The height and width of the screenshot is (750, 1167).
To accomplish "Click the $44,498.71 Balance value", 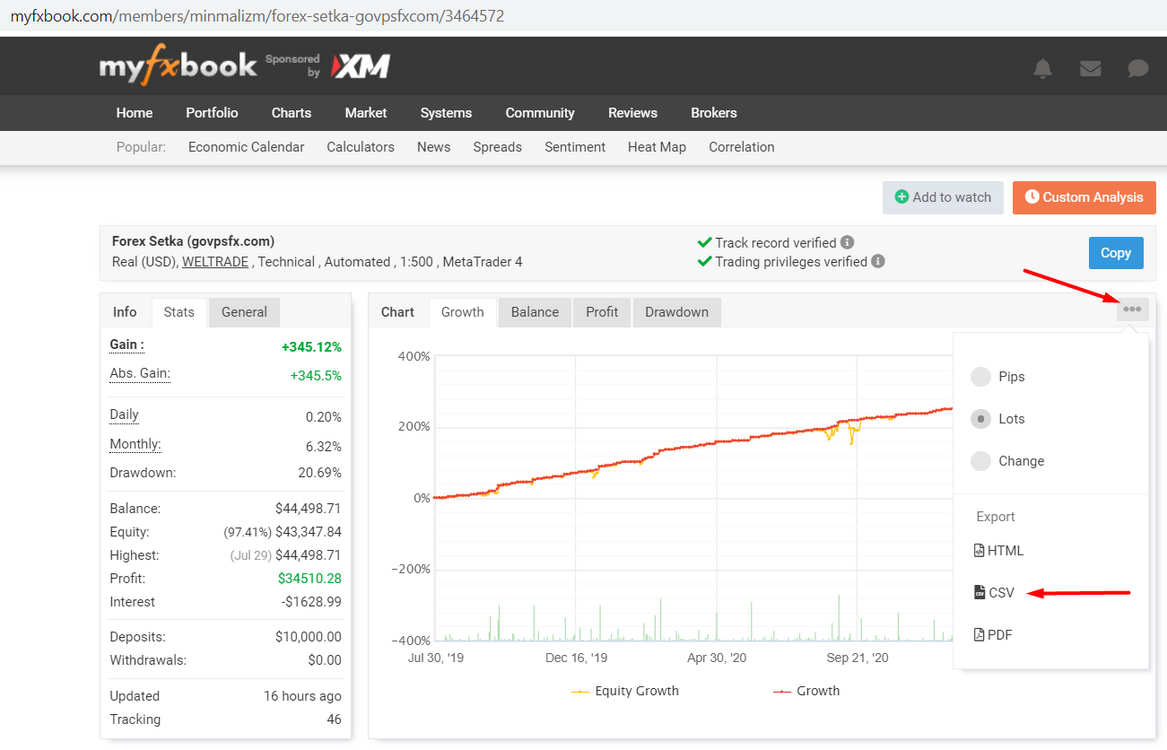I will (x=308, y=509).
